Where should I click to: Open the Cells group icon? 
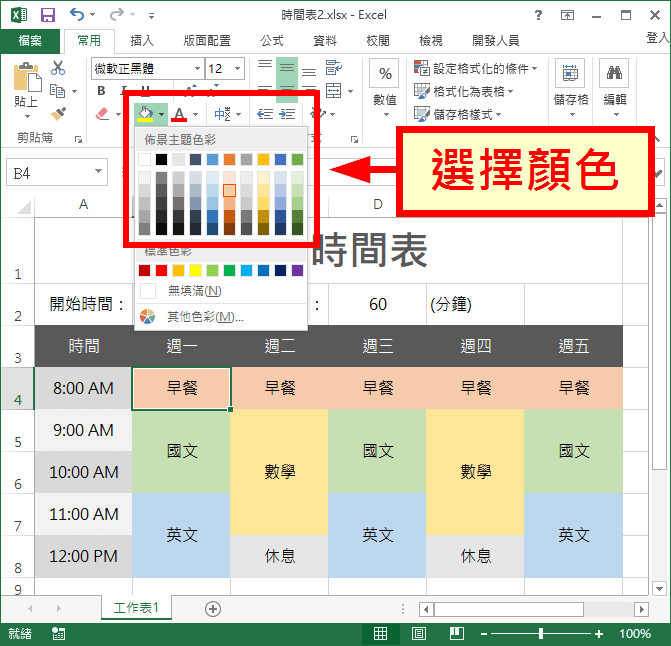coord(570,73)
